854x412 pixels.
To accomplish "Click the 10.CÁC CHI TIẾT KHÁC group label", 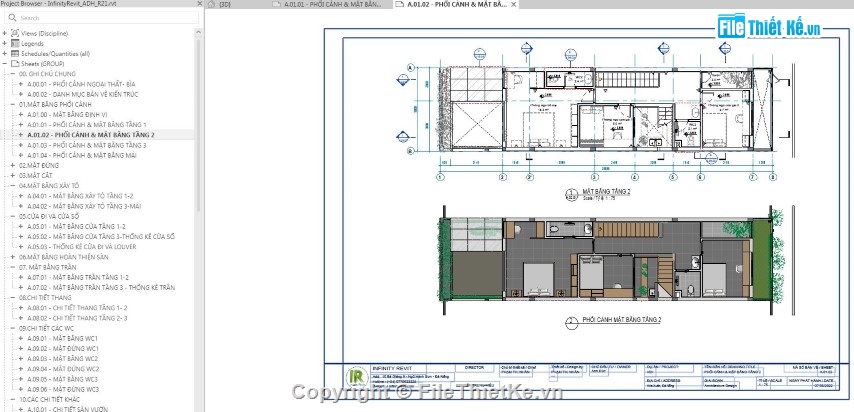I will (x=50, y=399).
